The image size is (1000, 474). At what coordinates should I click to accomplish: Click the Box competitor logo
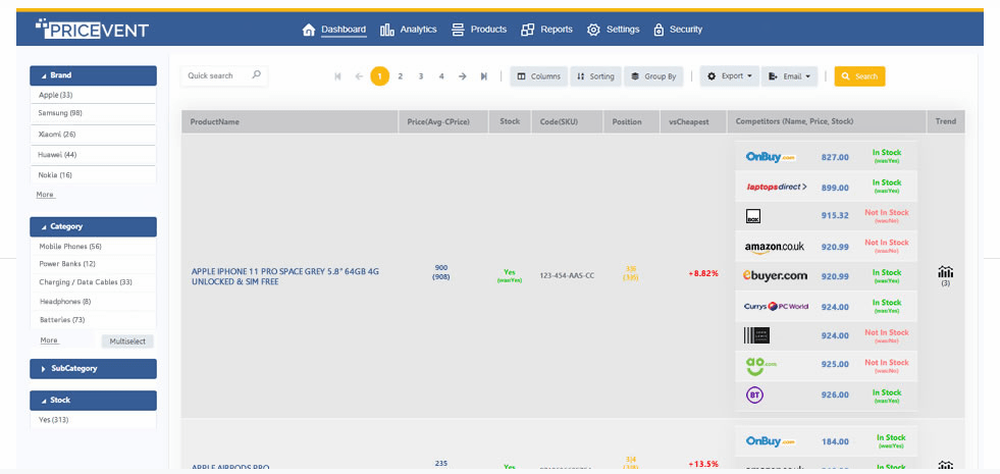coord(753,216)
